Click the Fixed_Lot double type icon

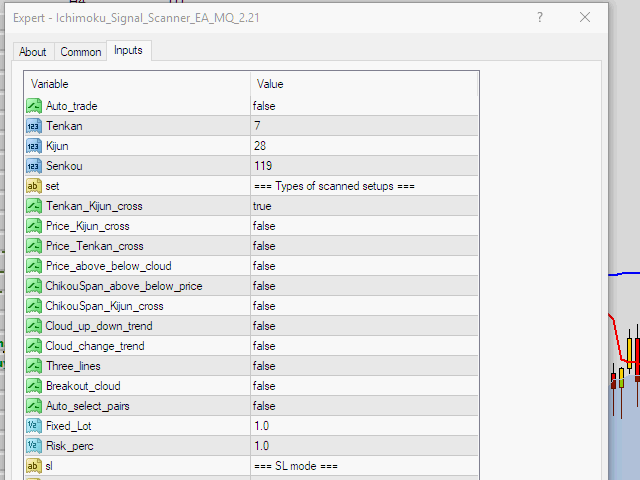coord(33,426)
